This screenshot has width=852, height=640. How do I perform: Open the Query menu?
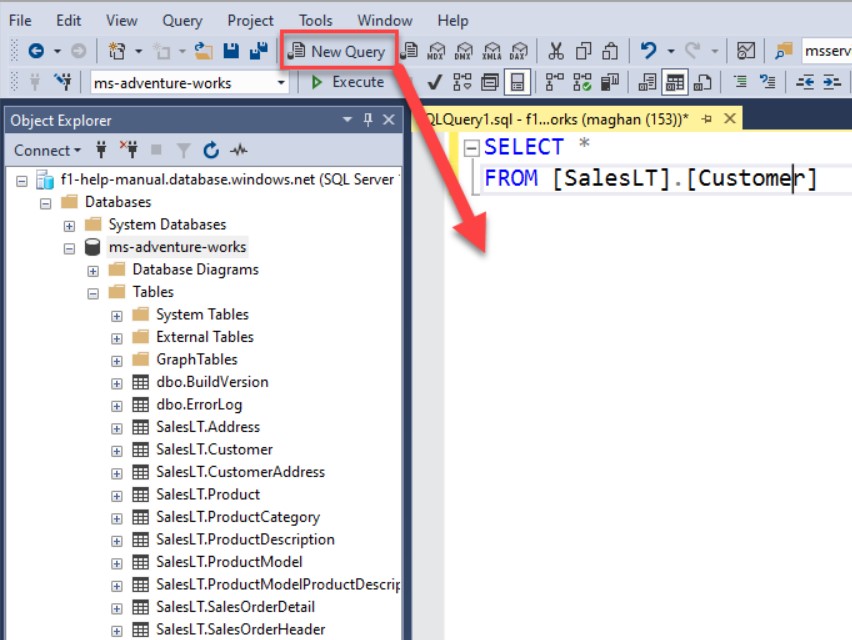coord(182,20)
